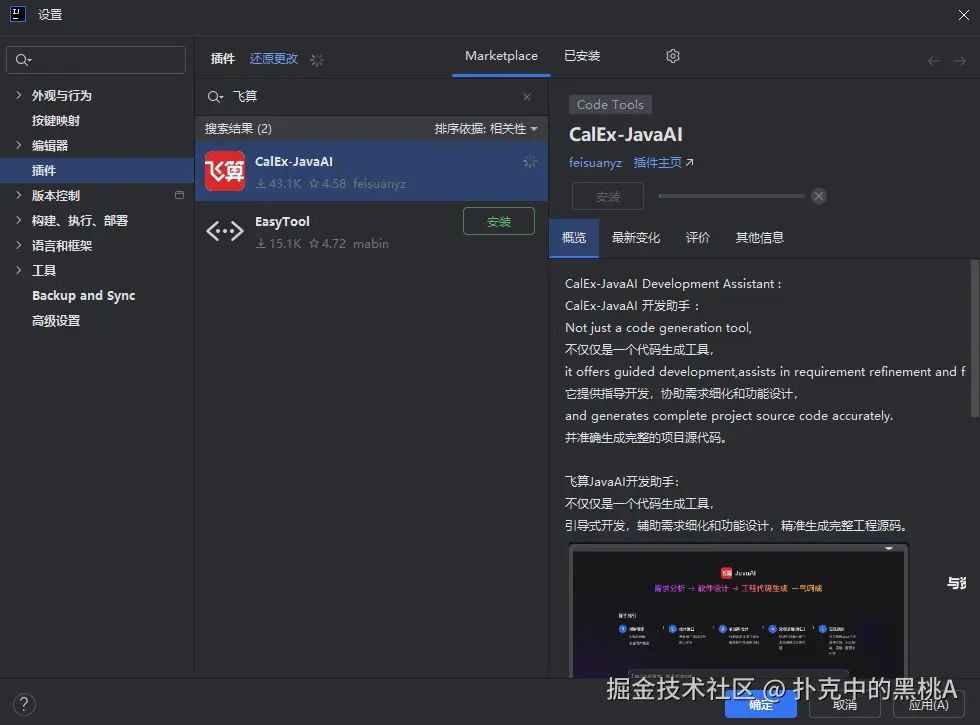
Task: Install the EasyTool plugin
Action: click(x=499, y=221)
